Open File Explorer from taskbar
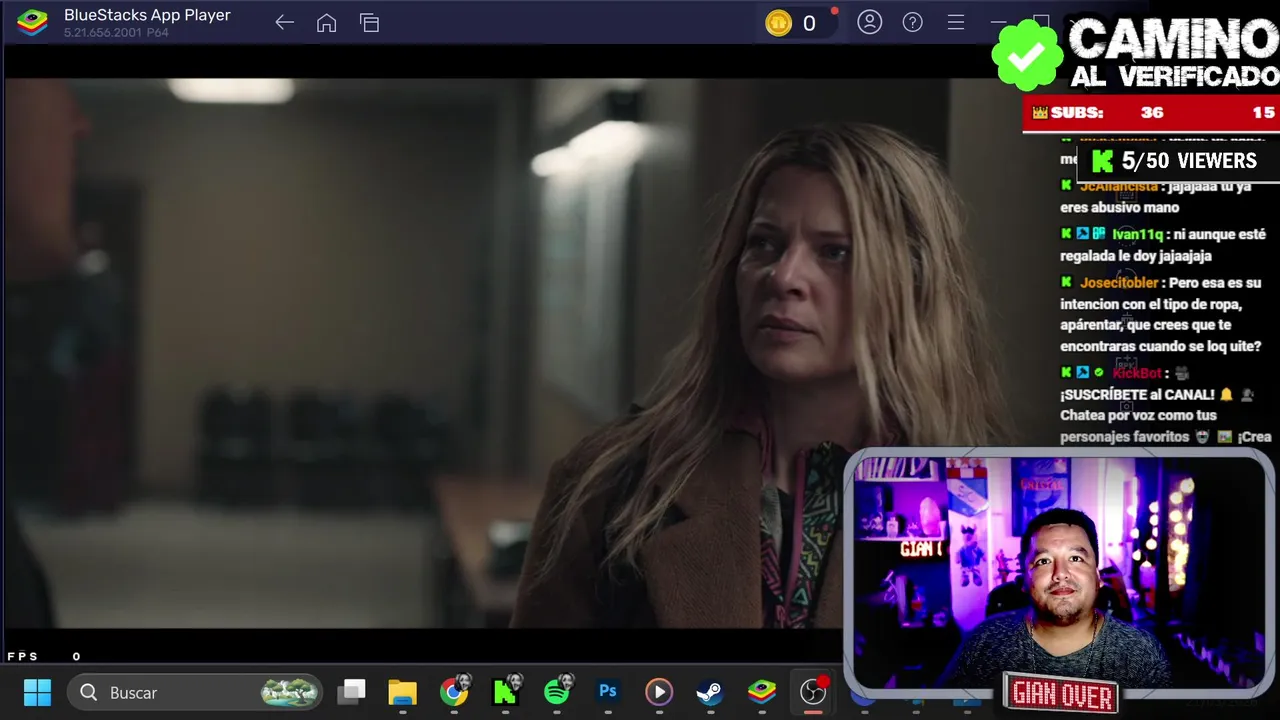1280x720 pixels. tap(402, 692)
